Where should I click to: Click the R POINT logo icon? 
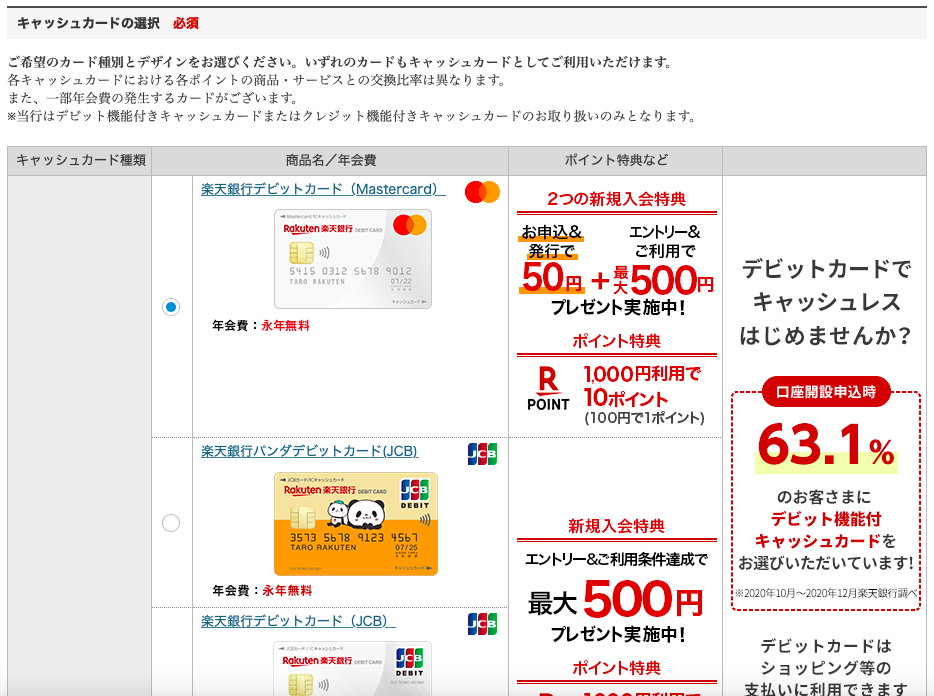[548, 389]
